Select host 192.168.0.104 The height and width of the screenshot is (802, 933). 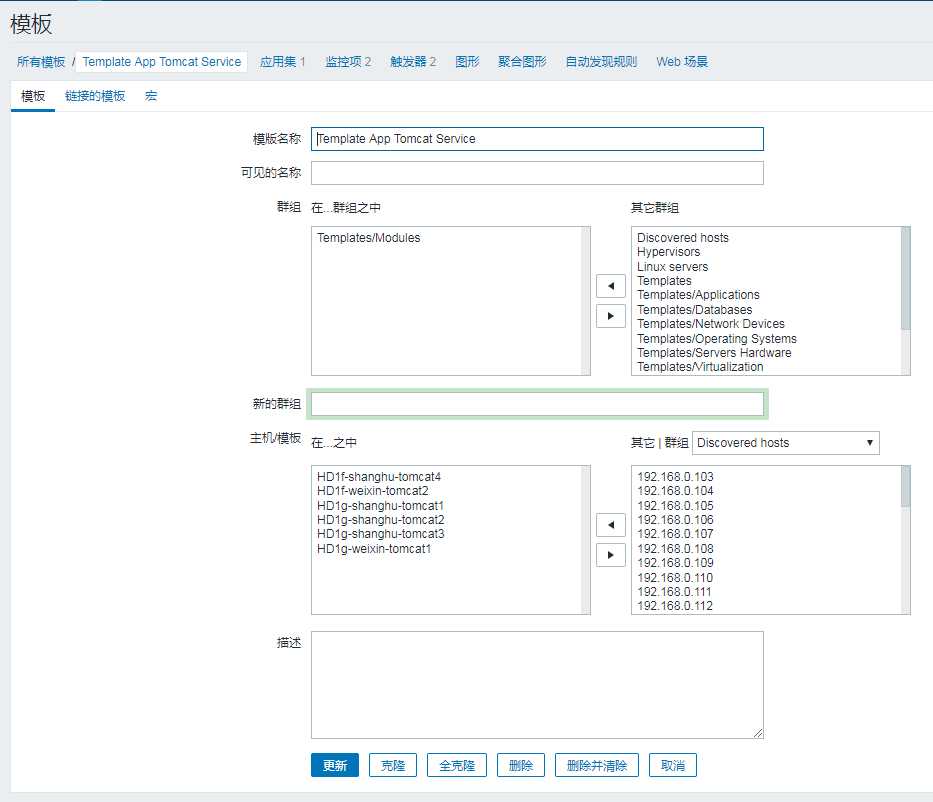point(675,491)
